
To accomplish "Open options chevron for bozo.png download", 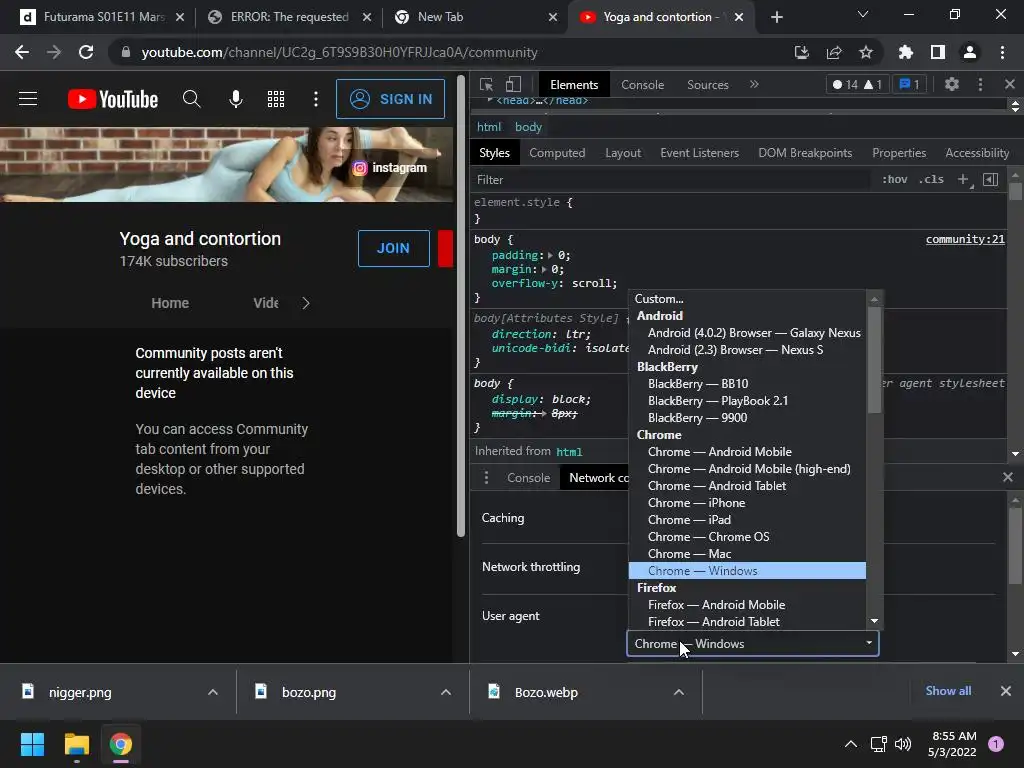I will pyautogui.click(x=446, y=692).
